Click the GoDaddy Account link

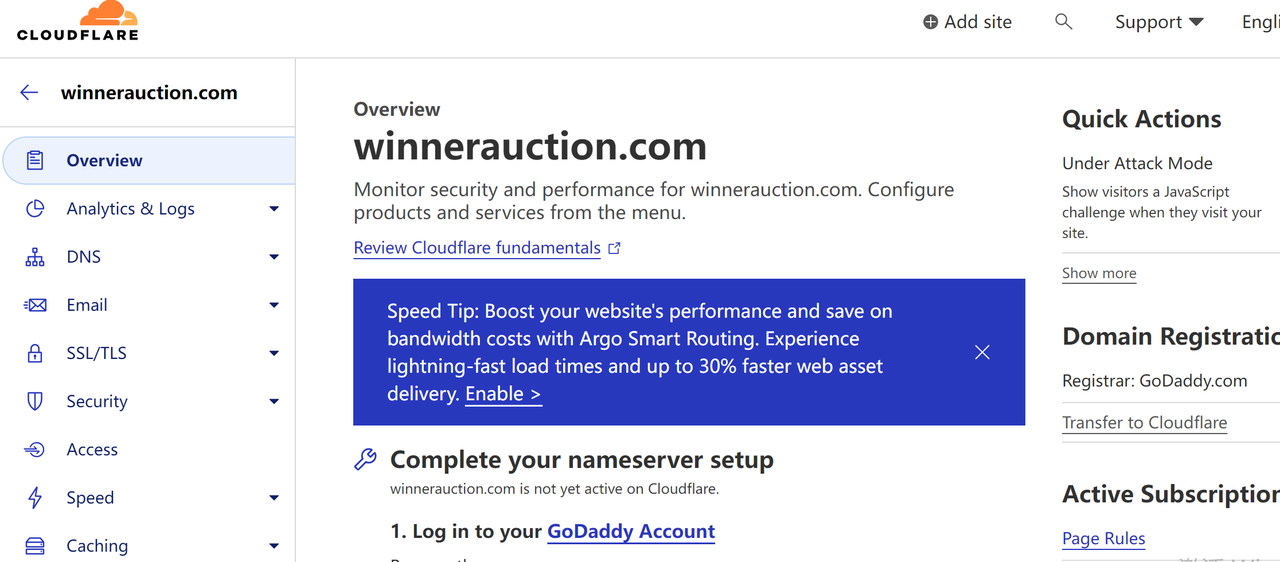click(x=631, y=531)
